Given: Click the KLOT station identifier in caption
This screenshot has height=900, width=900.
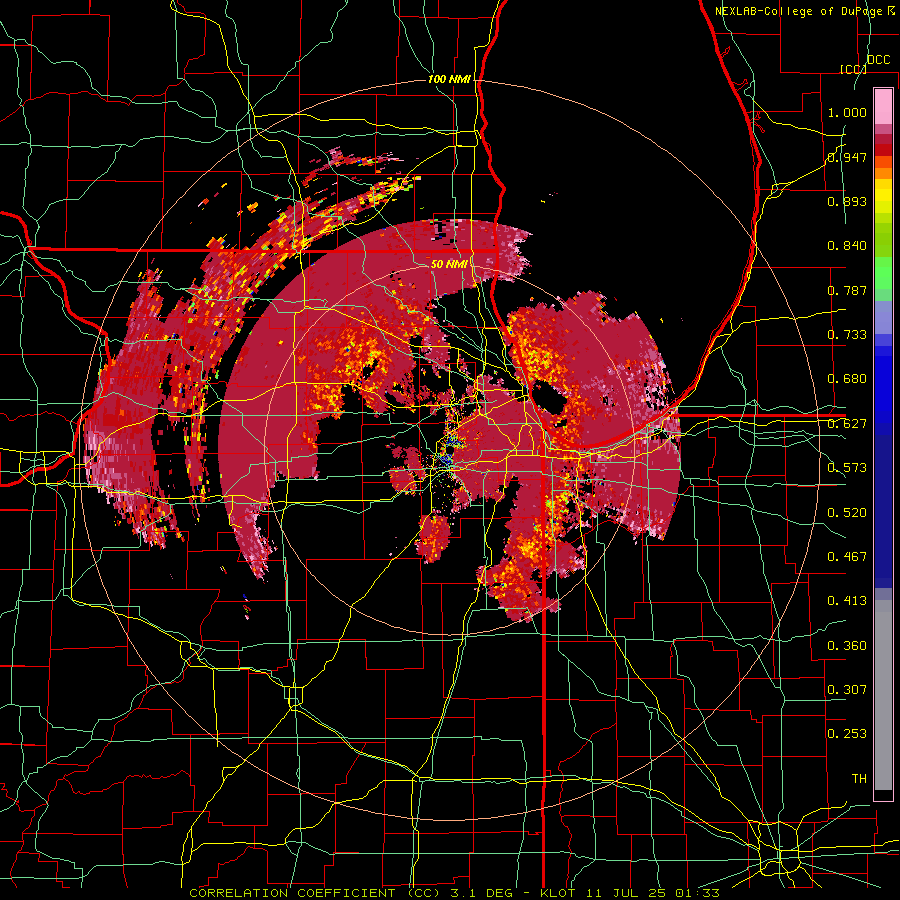Looking at the screenshot, I should (x=559, y=893).
